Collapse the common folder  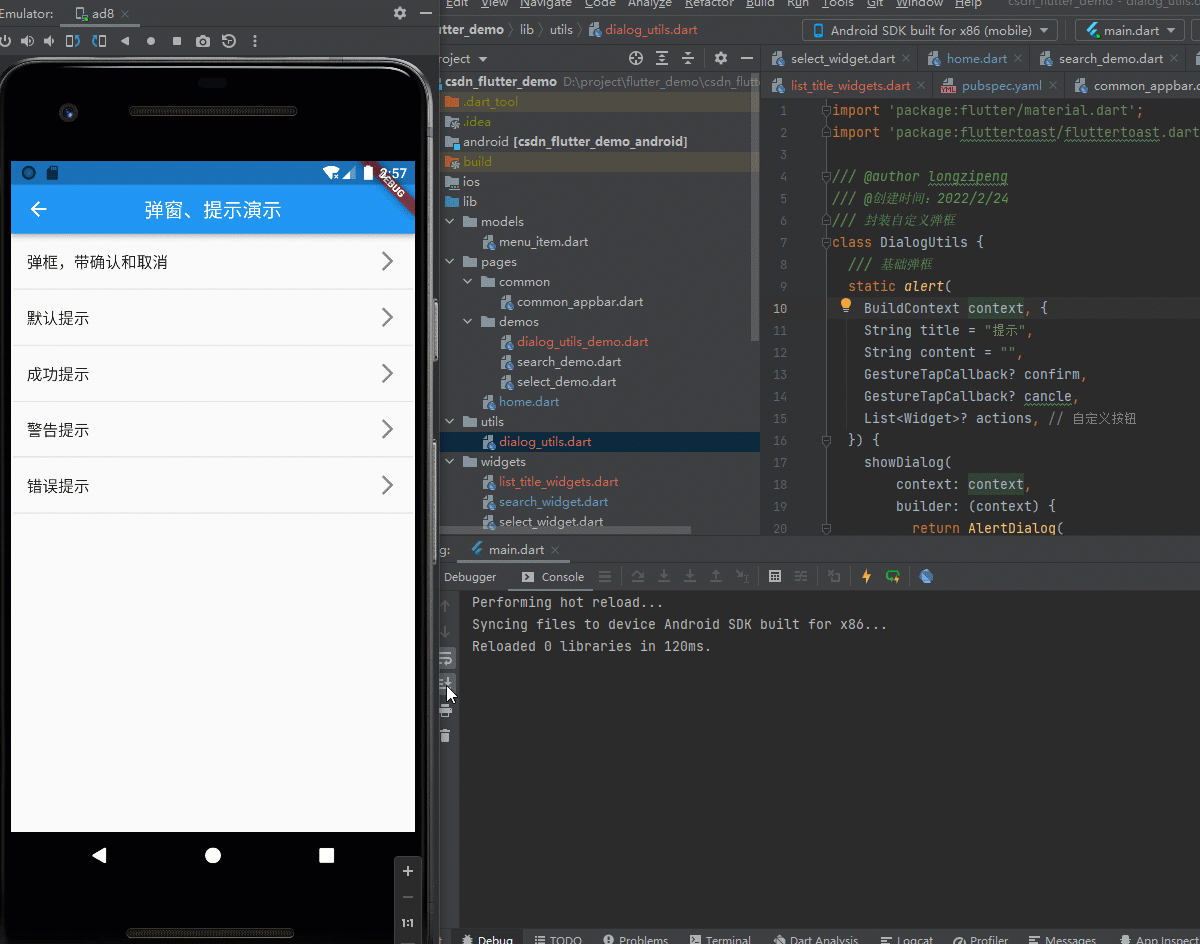click(x=468, y=282)
